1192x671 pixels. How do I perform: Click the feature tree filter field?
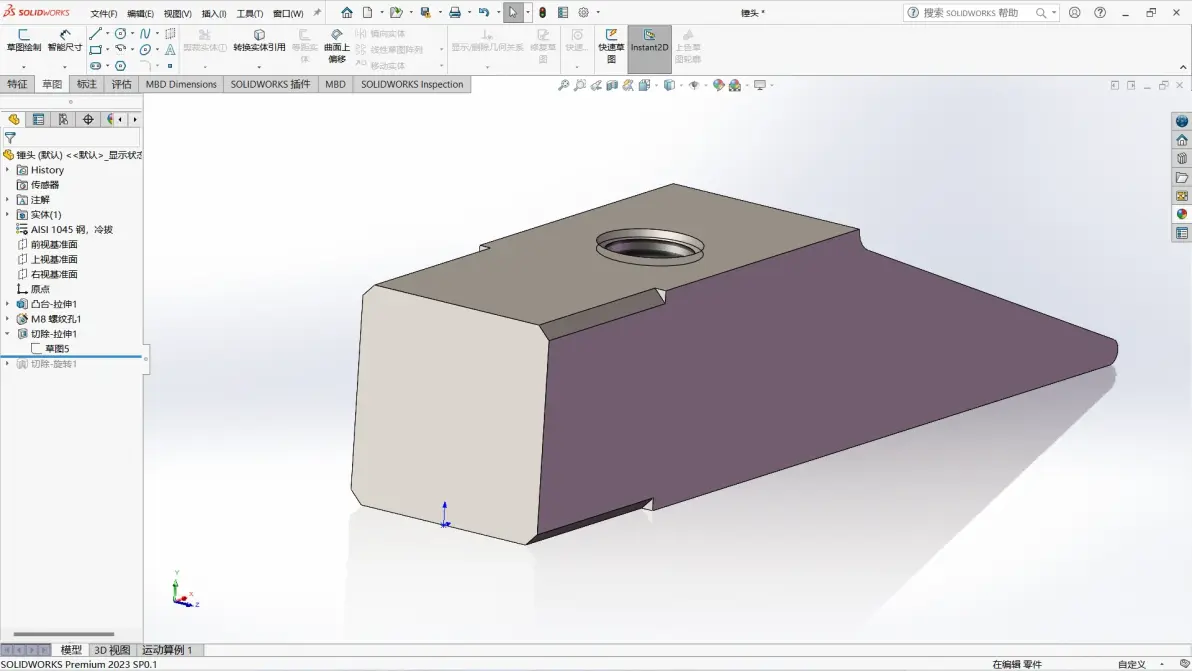click(72, 138)
